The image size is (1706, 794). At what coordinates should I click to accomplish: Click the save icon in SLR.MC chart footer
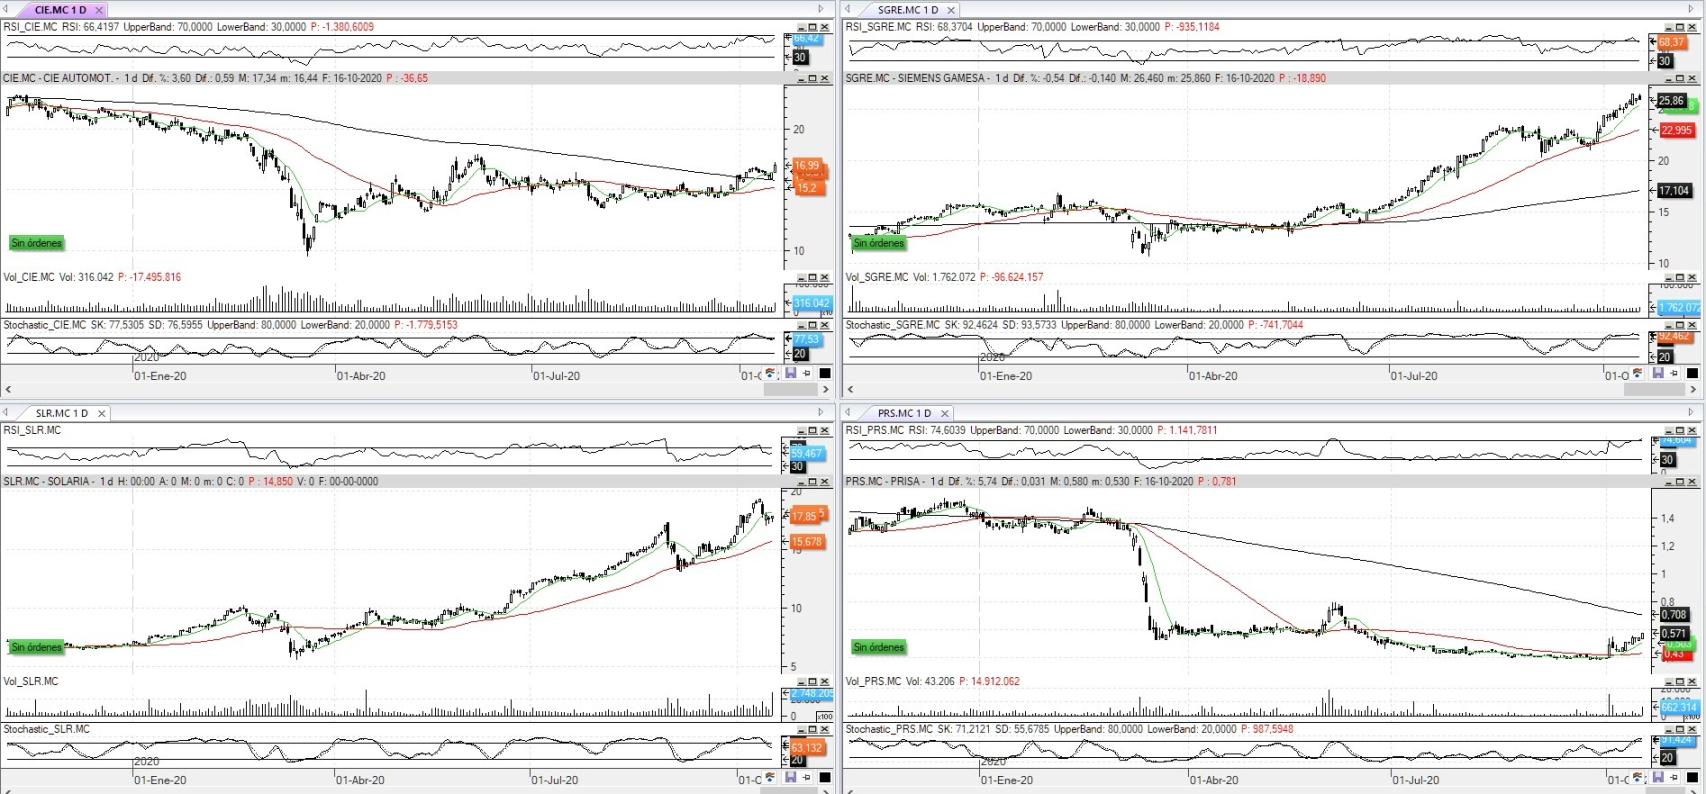click(790, 777)
